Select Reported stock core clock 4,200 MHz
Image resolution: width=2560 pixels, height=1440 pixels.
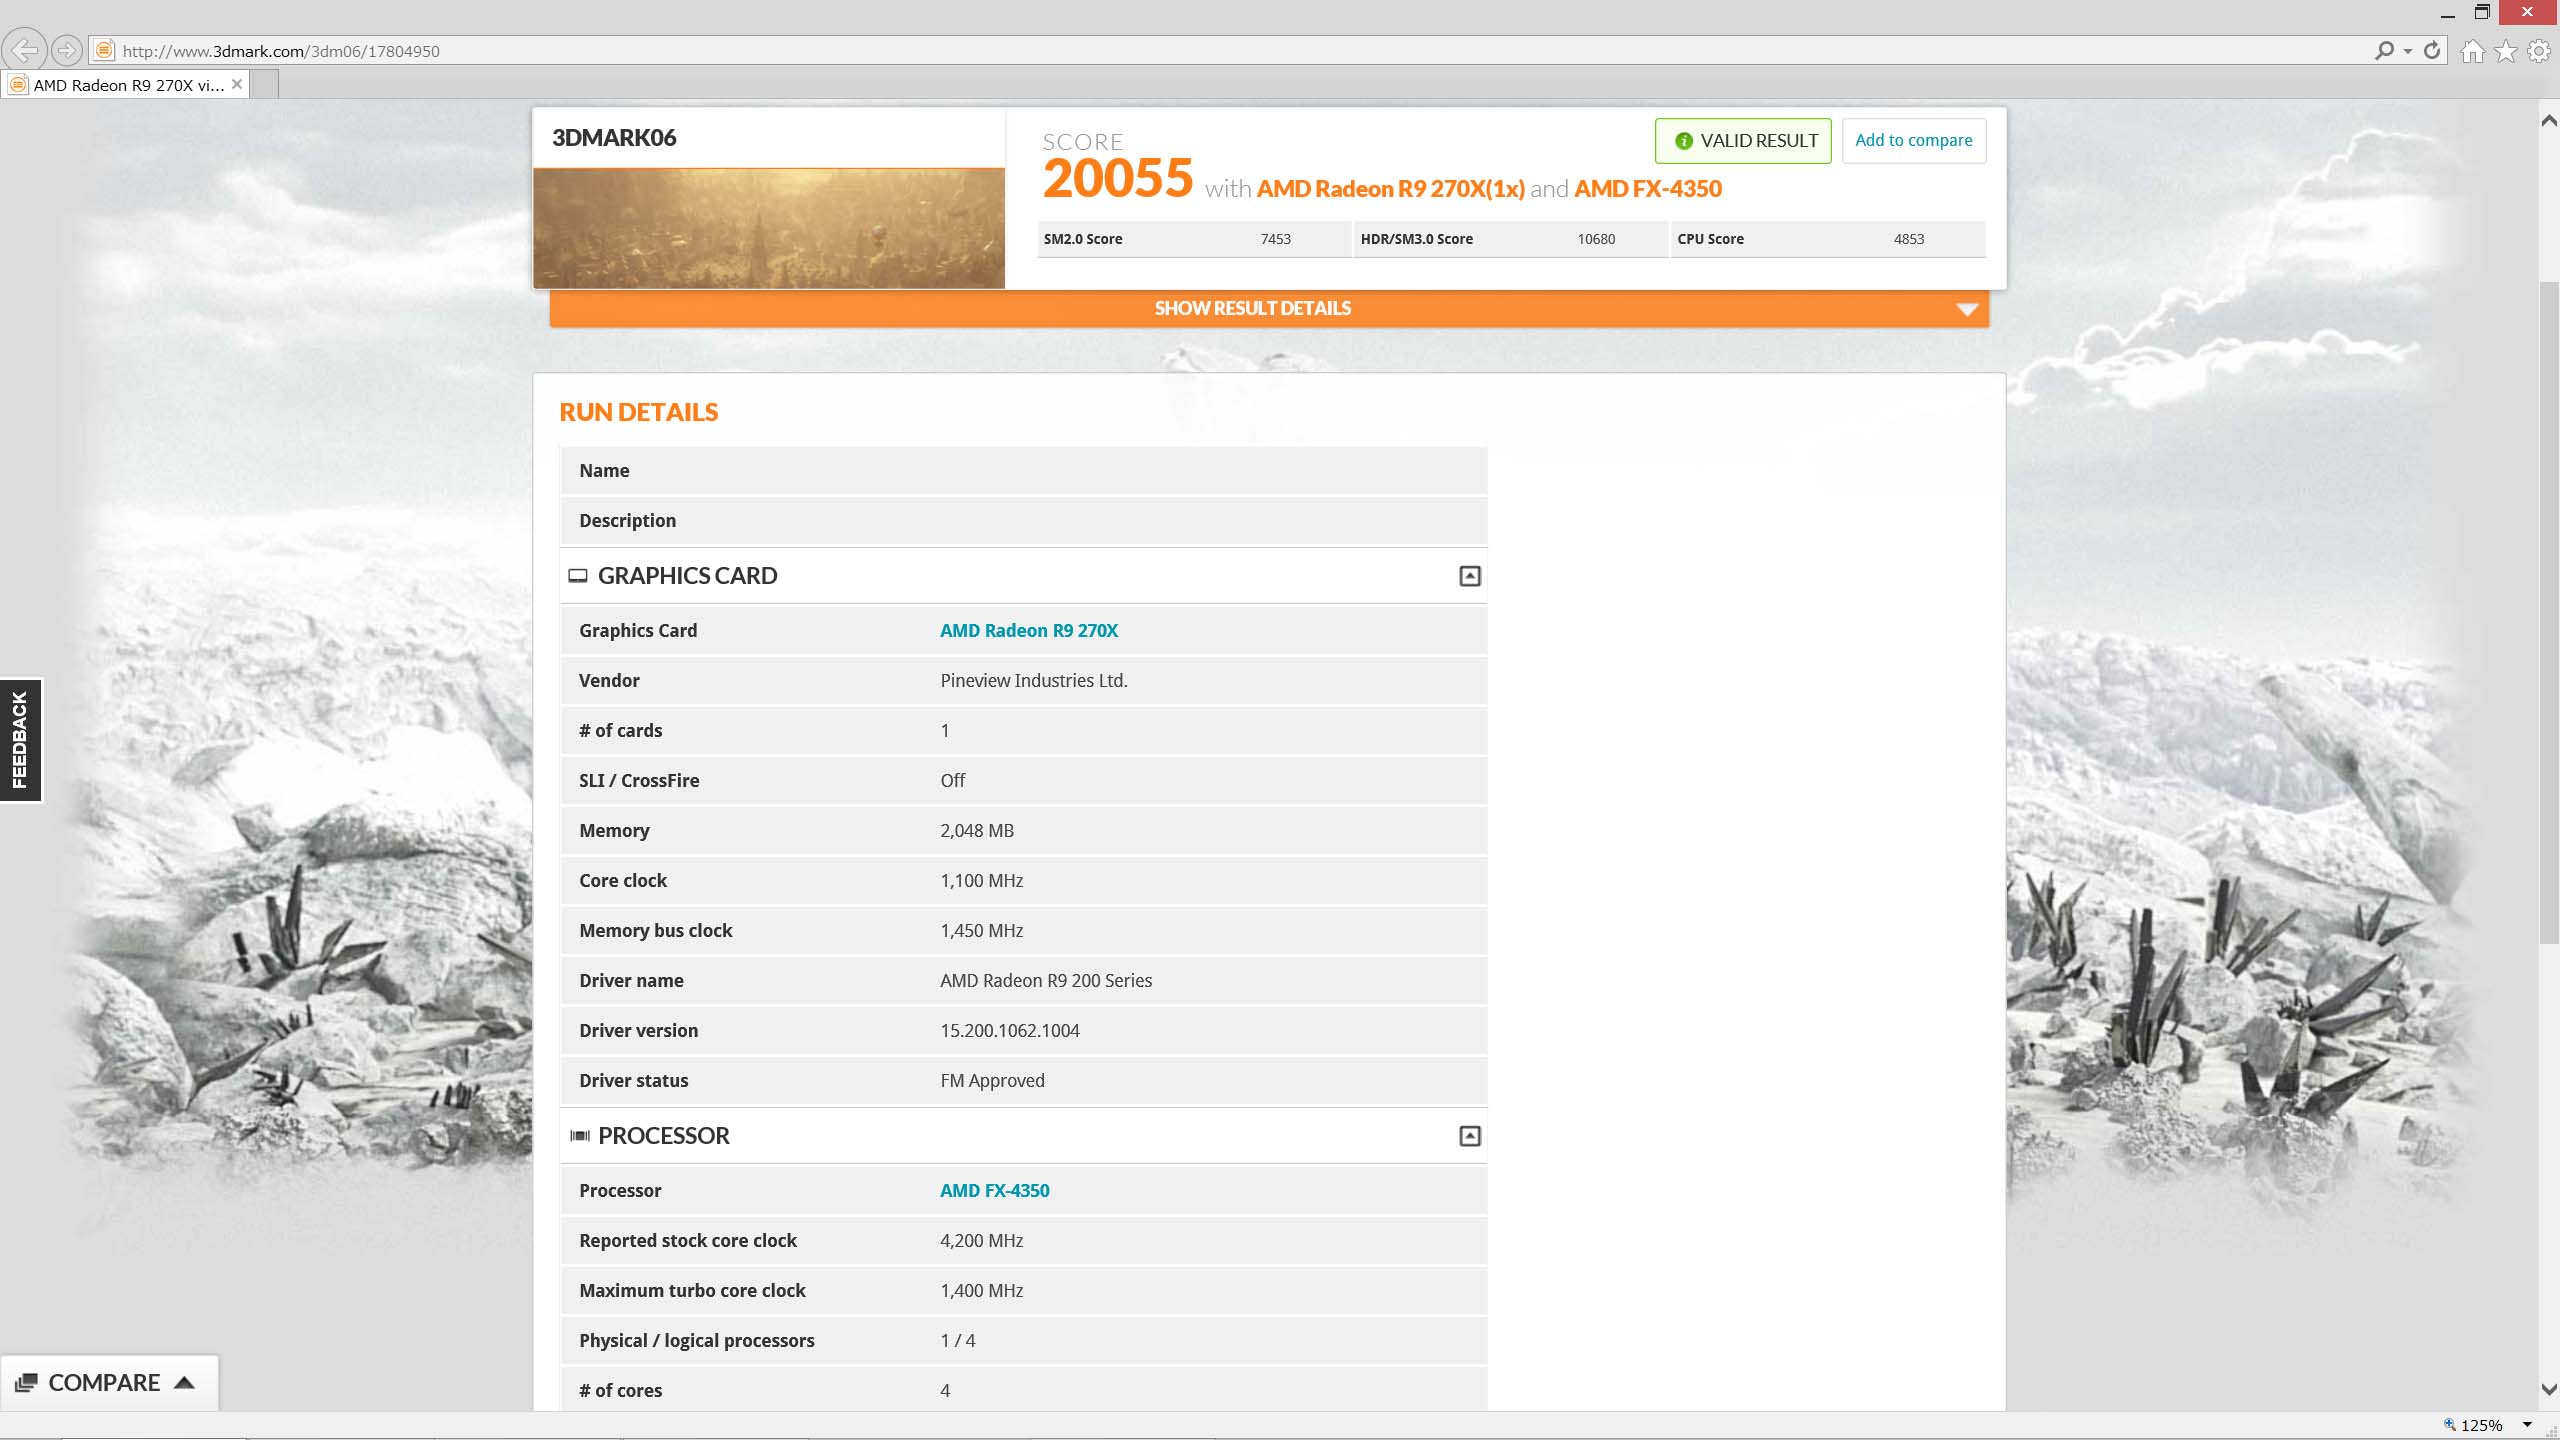(981, 1241)
